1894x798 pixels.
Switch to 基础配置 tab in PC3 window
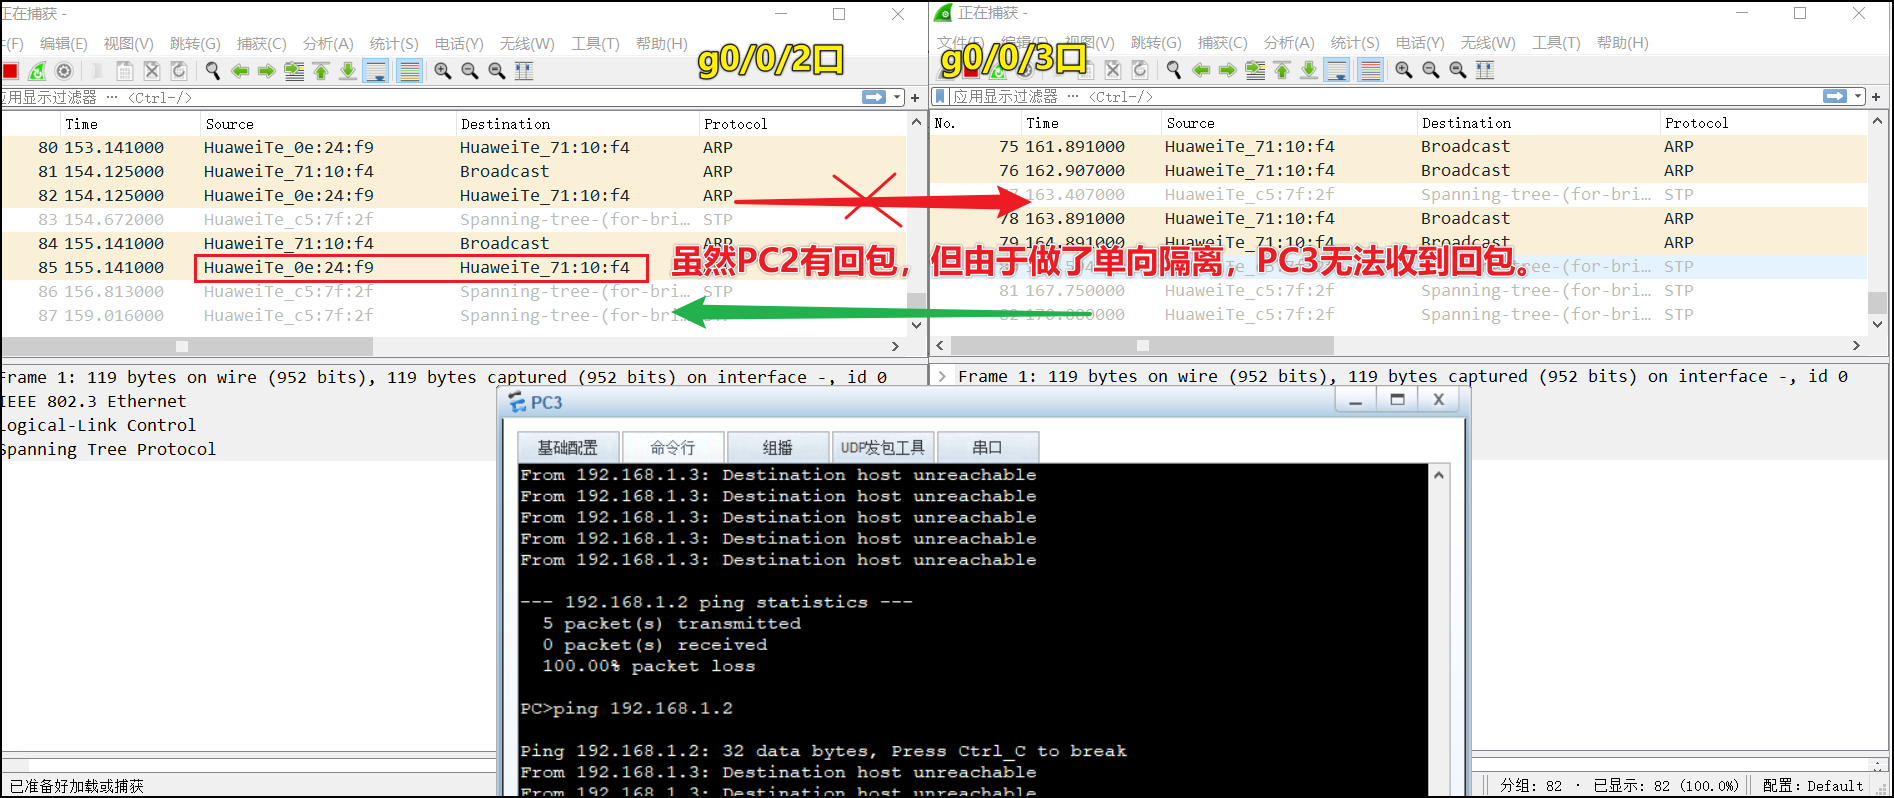point(567,447)
